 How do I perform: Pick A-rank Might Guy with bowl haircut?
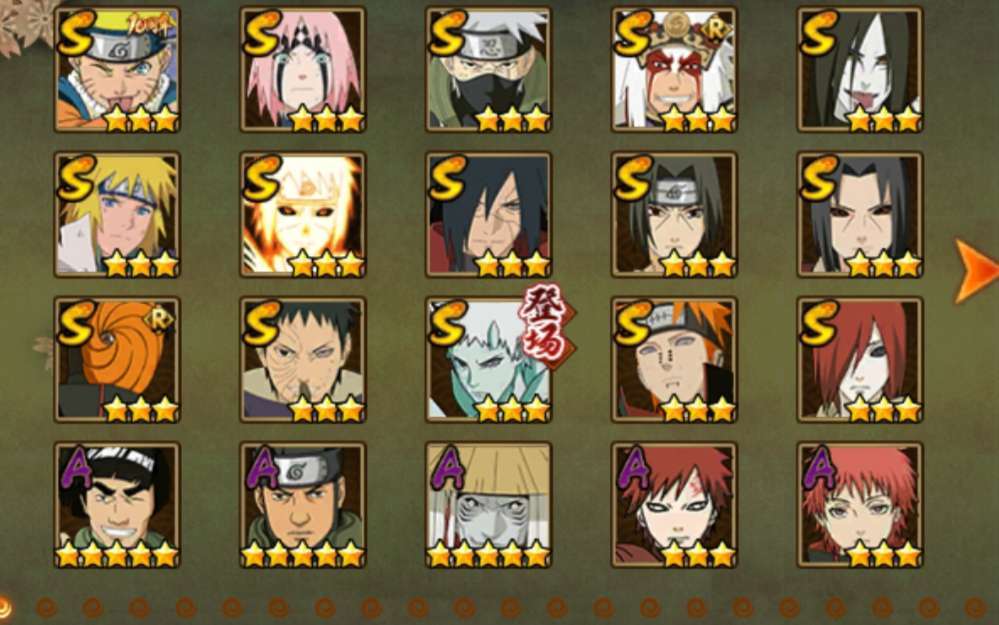[x=117, y=505]
